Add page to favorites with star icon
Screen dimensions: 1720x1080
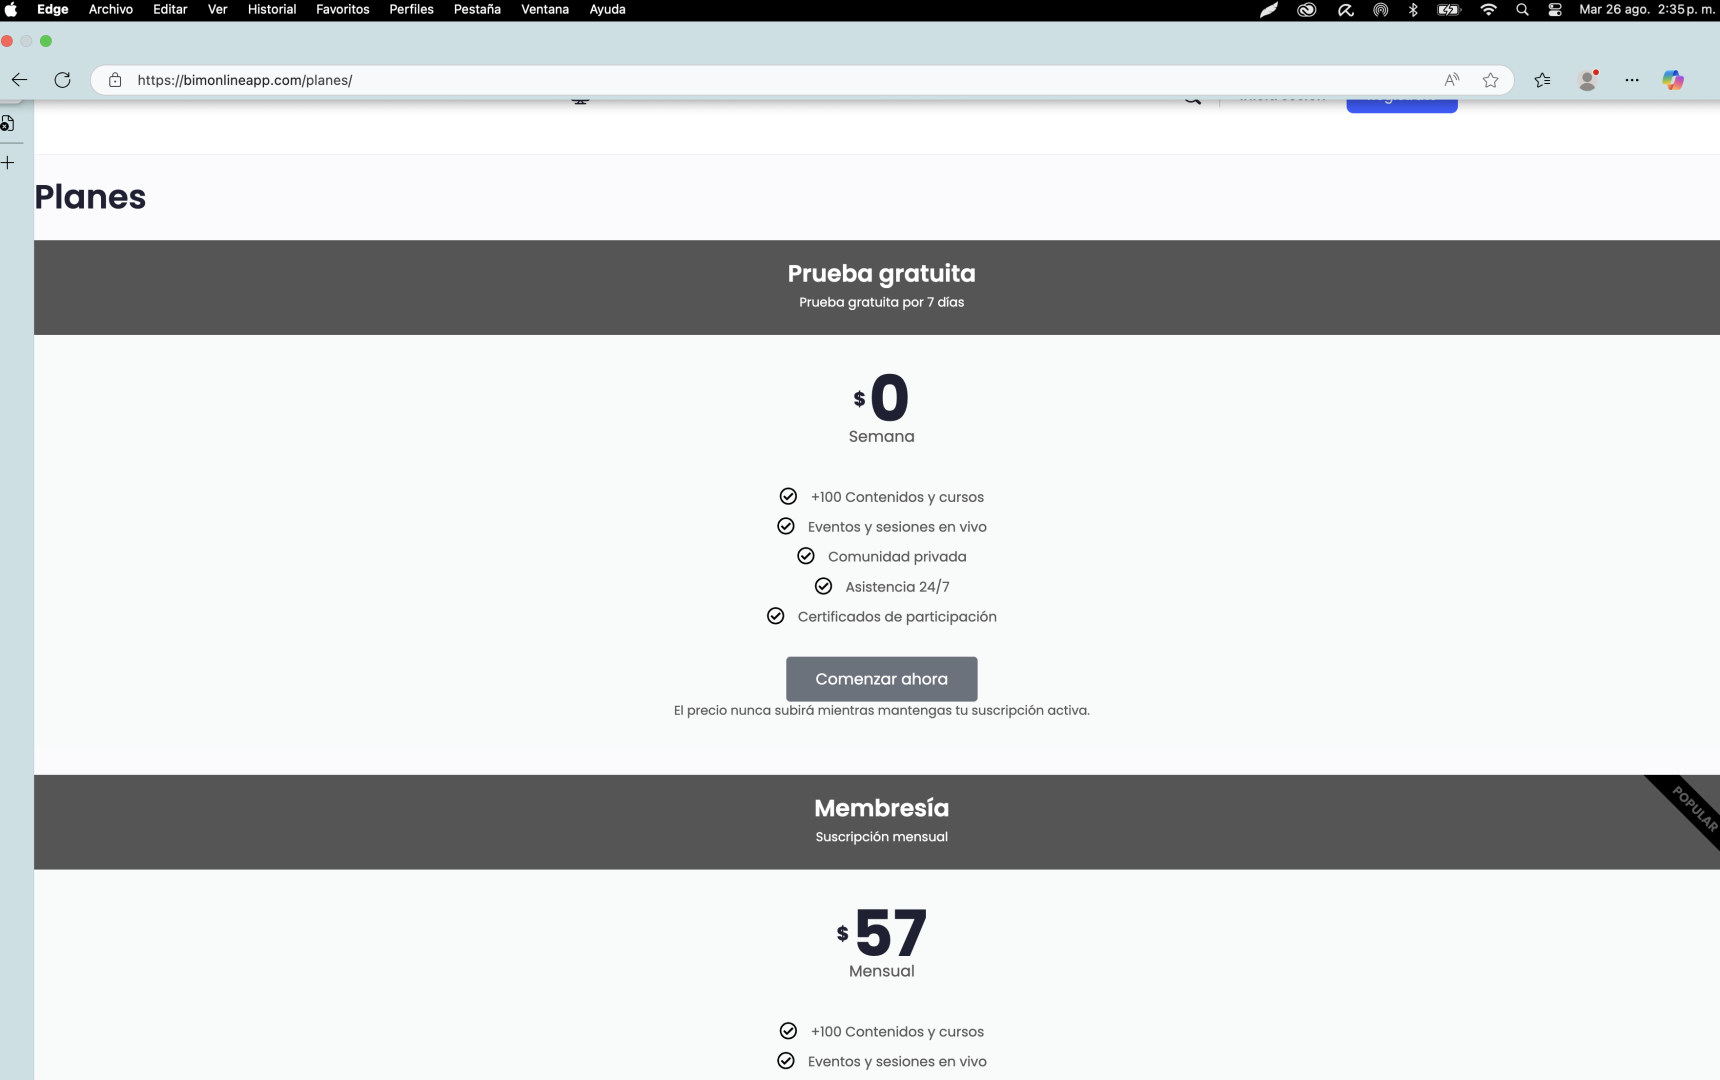[1490, 80]
